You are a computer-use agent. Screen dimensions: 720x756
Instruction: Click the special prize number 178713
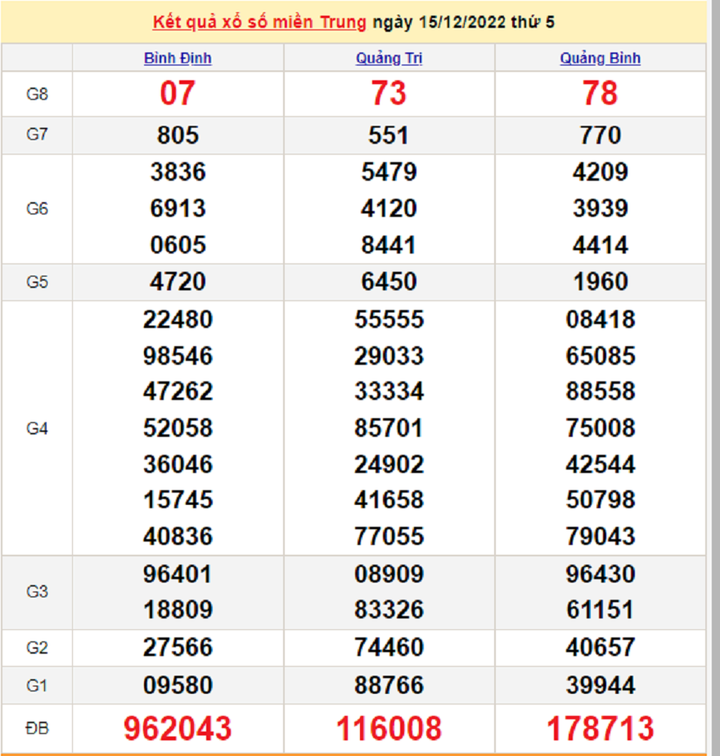[x=600, y=728]
